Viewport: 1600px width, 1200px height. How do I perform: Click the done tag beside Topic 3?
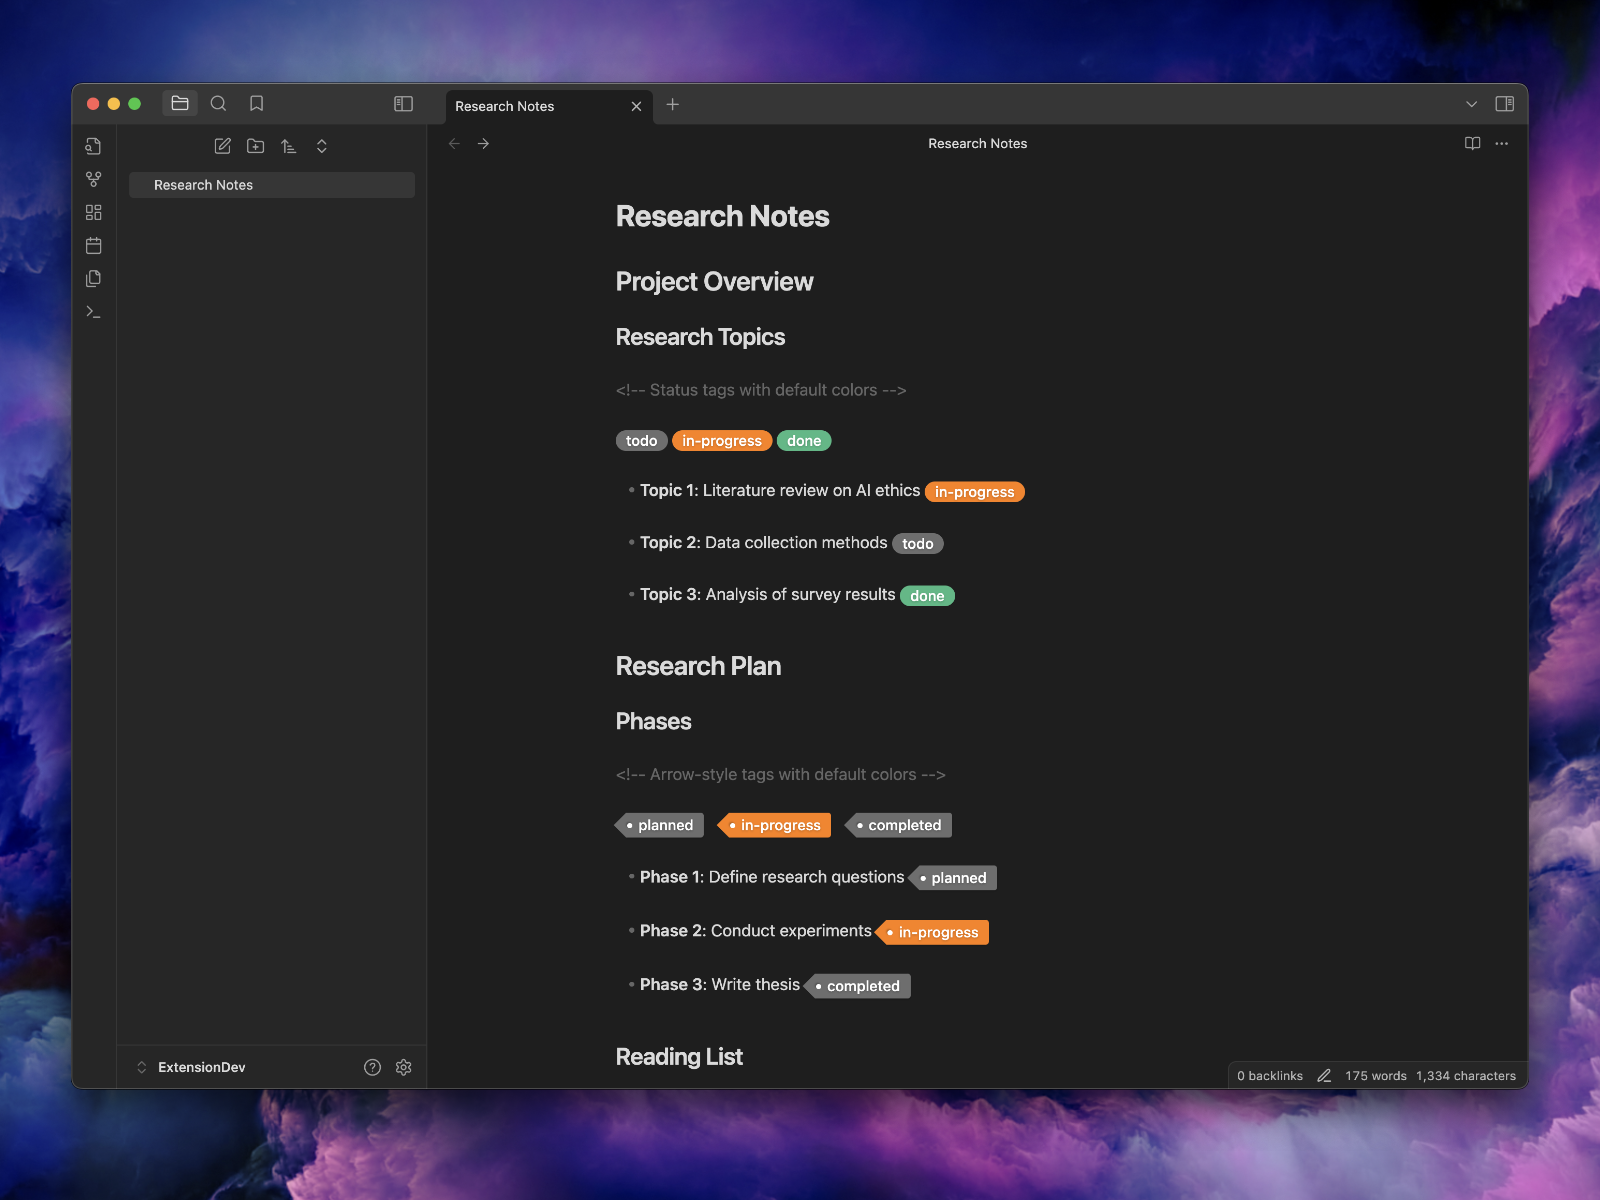927,596
